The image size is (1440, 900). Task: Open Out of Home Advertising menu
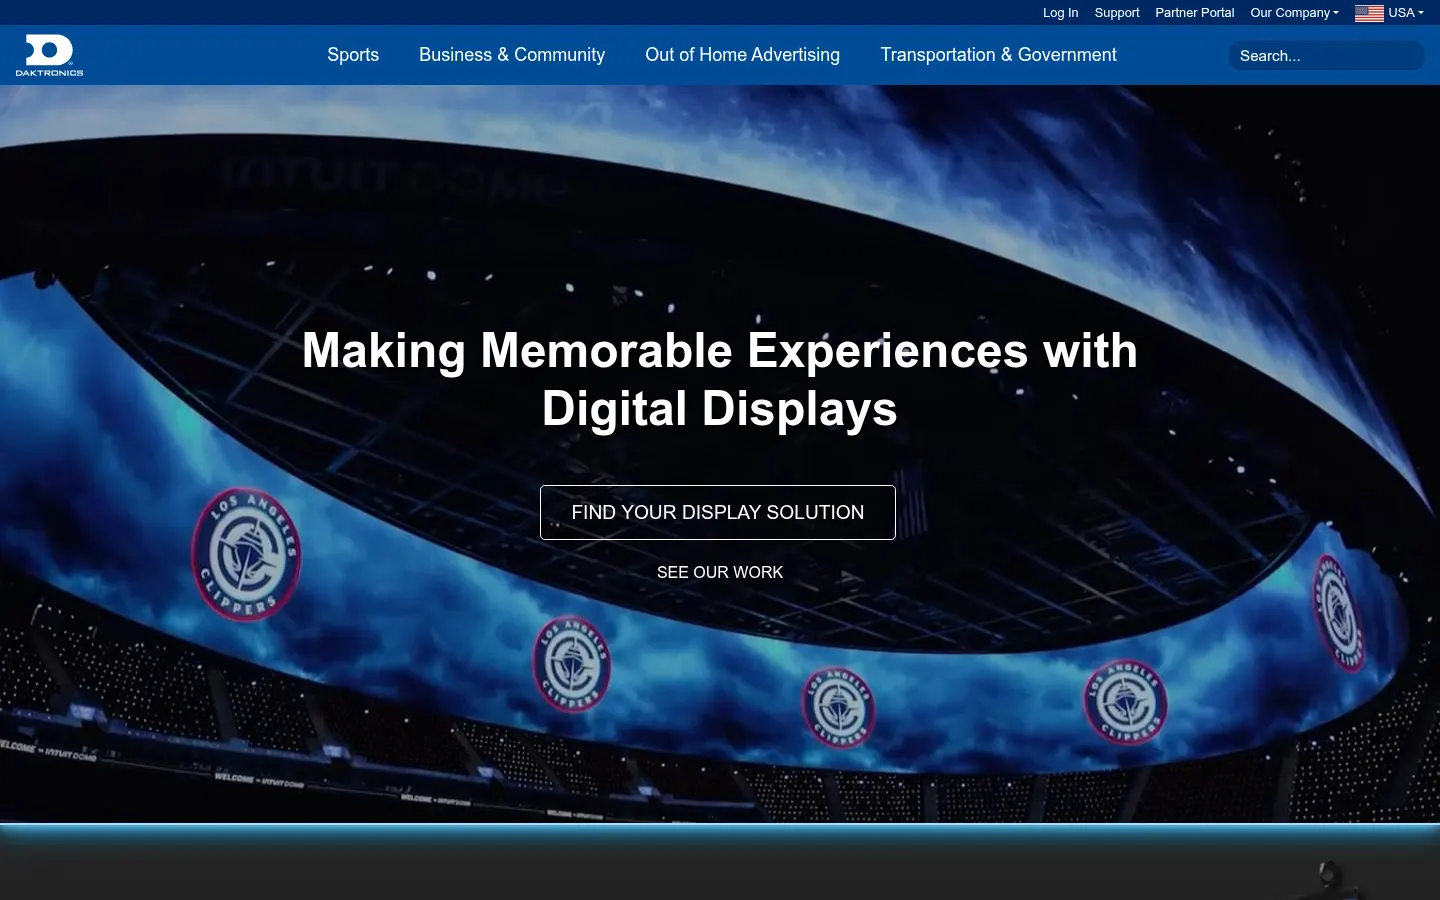pos(742,55)
